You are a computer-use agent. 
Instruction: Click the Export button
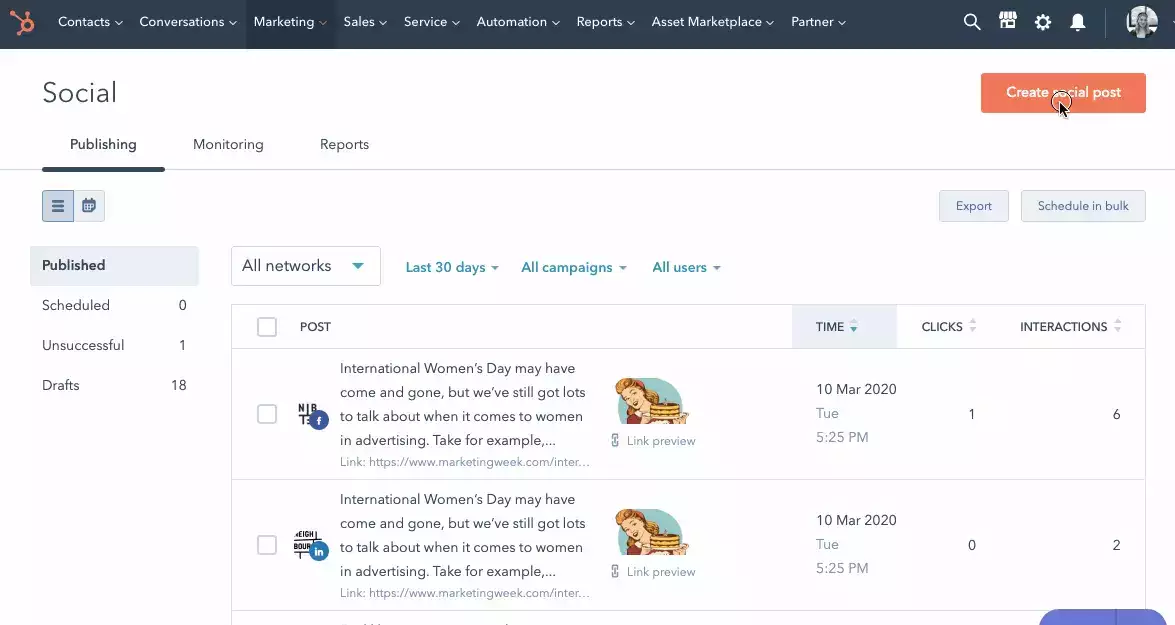coord(973,206)
